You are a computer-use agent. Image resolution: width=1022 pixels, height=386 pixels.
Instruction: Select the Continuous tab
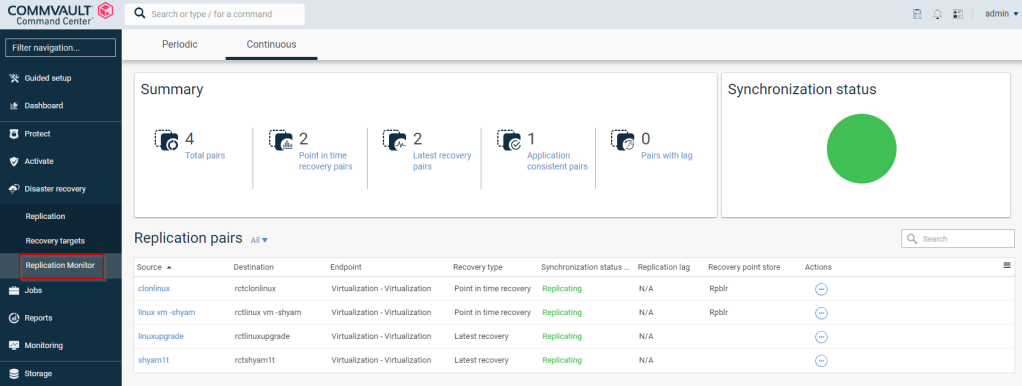[x=271, y=44]
